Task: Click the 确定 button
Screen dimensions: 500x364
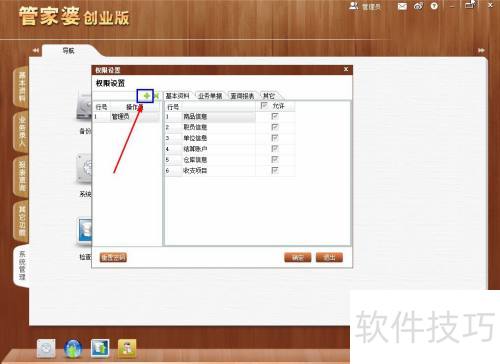Action: [298, 257]
